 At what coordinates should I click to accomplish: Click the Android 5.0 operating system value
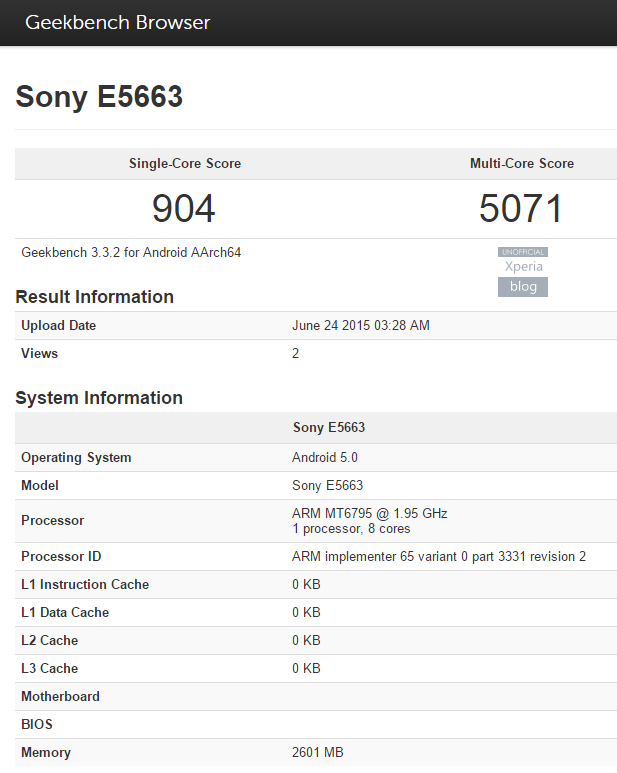pos(325,458)
